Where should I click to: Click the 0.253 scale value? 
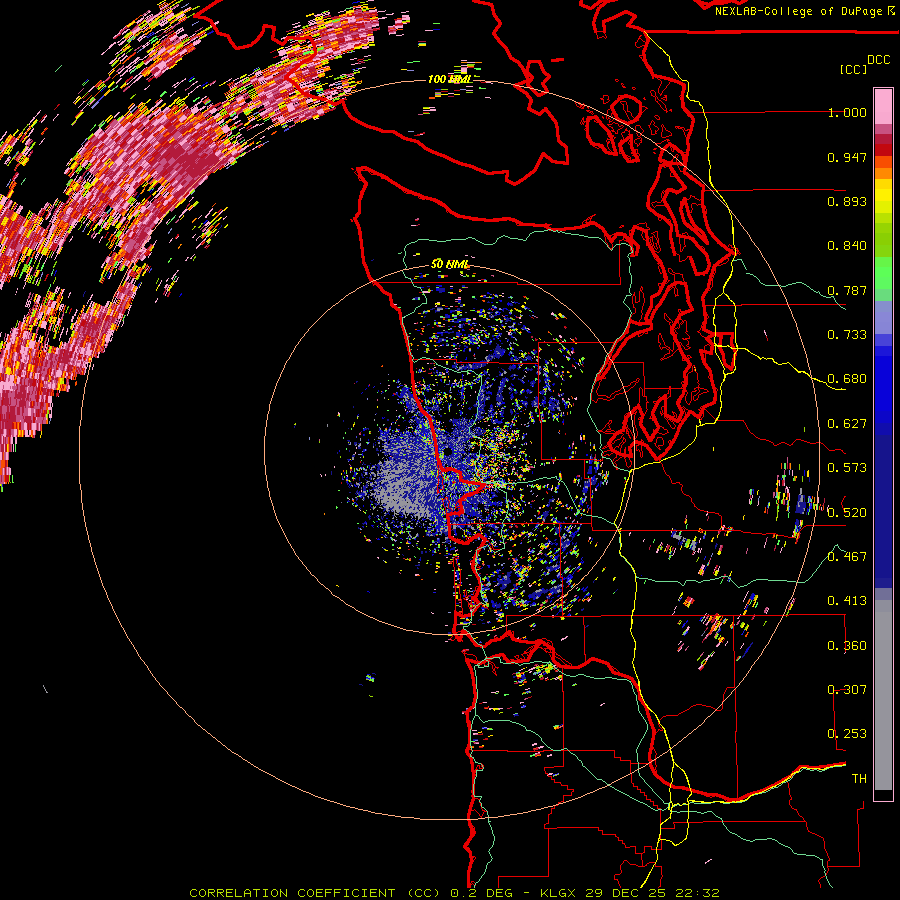coord(847,734)
